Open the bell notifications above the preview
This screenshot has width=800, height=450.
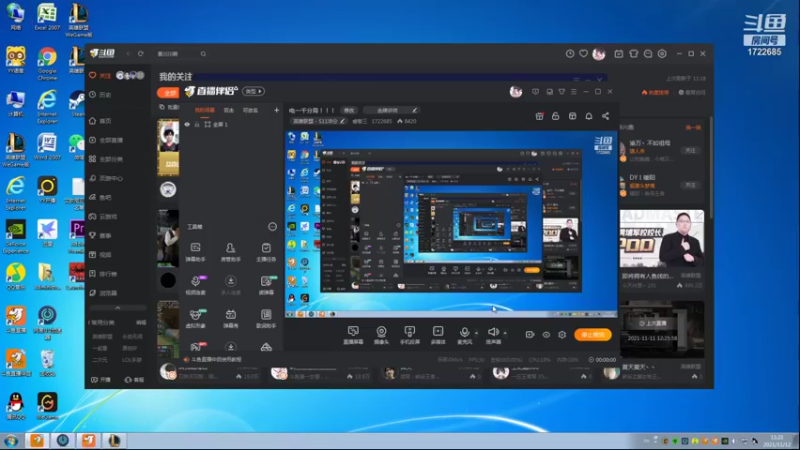click(x=589, y=116)
